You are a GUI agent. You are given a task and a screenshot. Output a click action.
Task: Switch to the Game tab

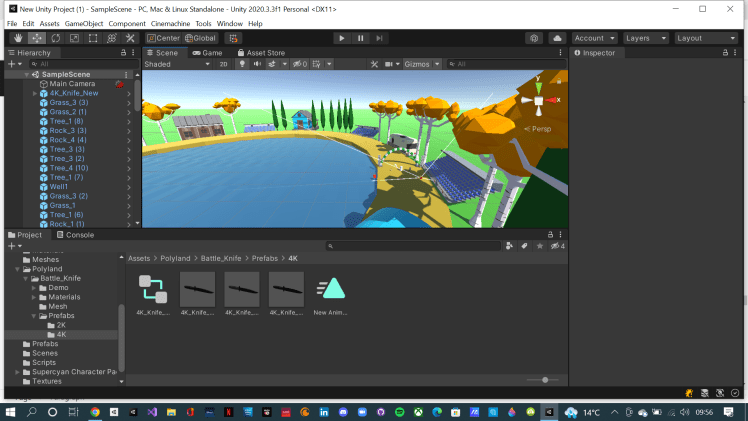tap(208, 52)
